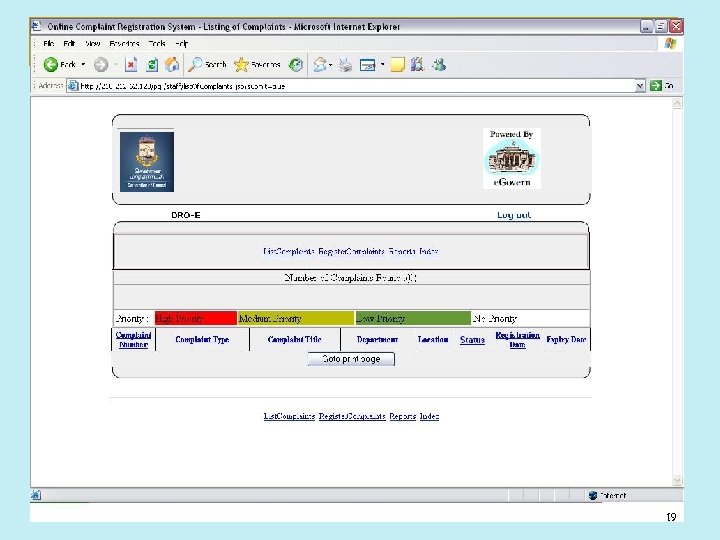Viewport: 720px width, 540px height.
Task: Click the Department column header
Action: 377,340
